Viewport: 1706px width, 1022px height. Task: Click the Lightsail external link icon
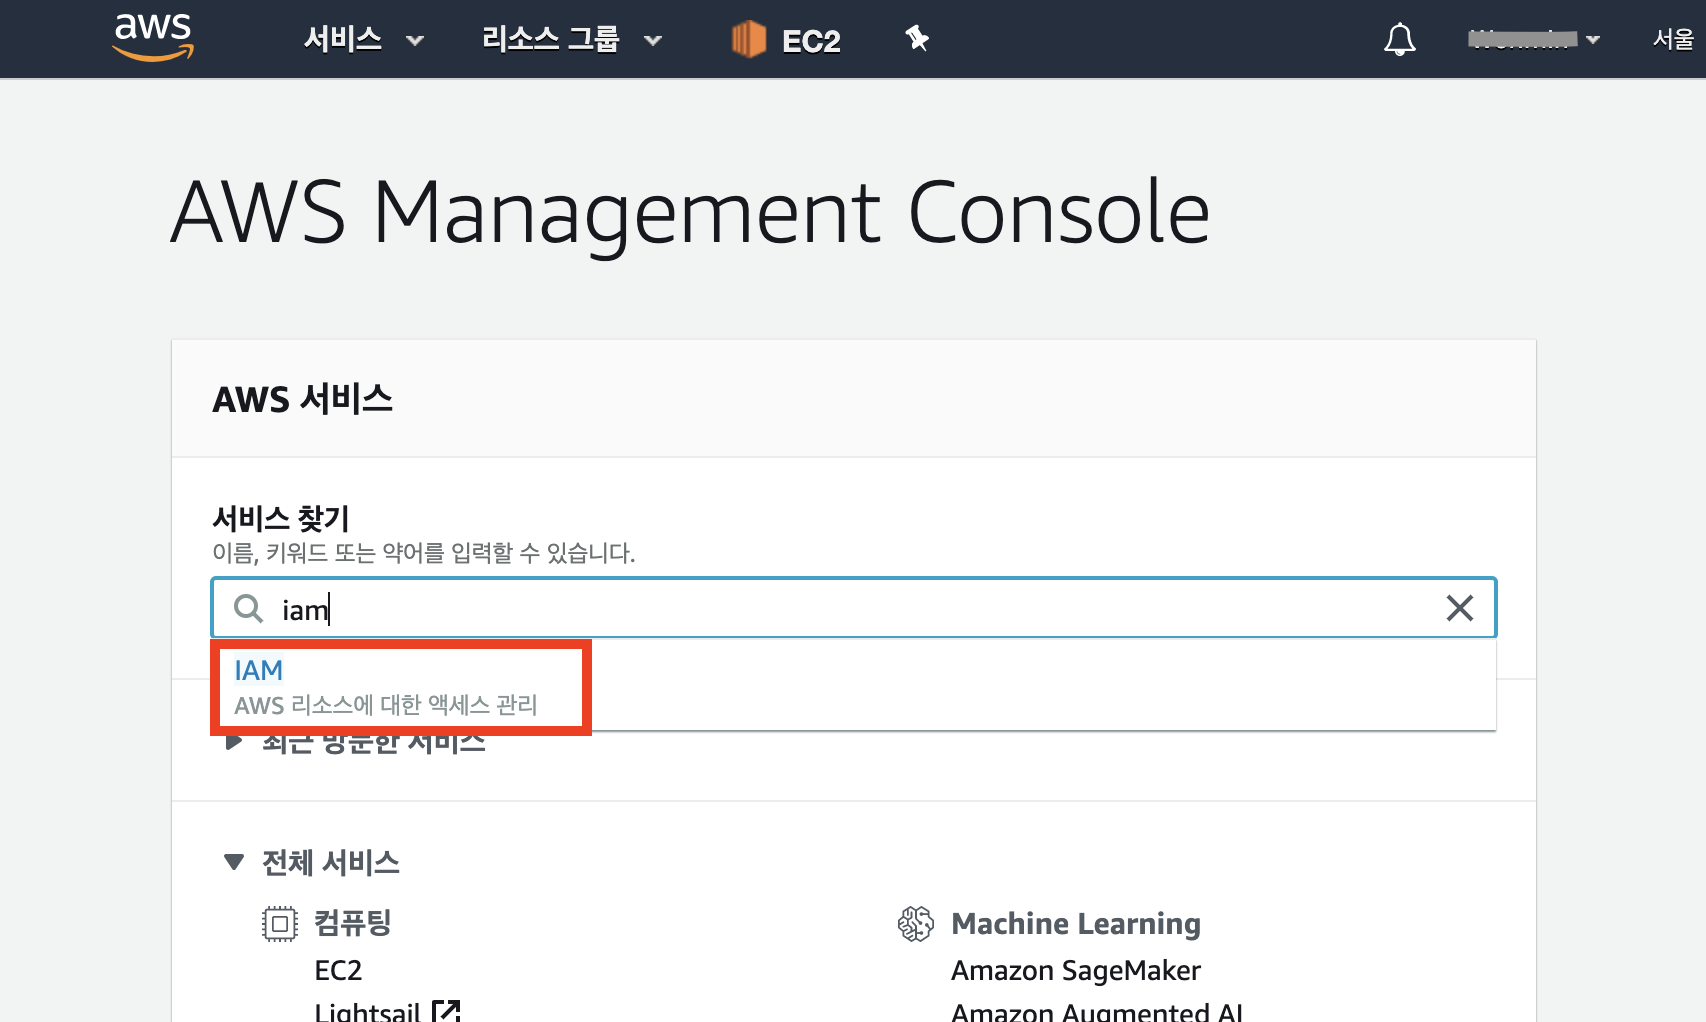point(446,1011)
